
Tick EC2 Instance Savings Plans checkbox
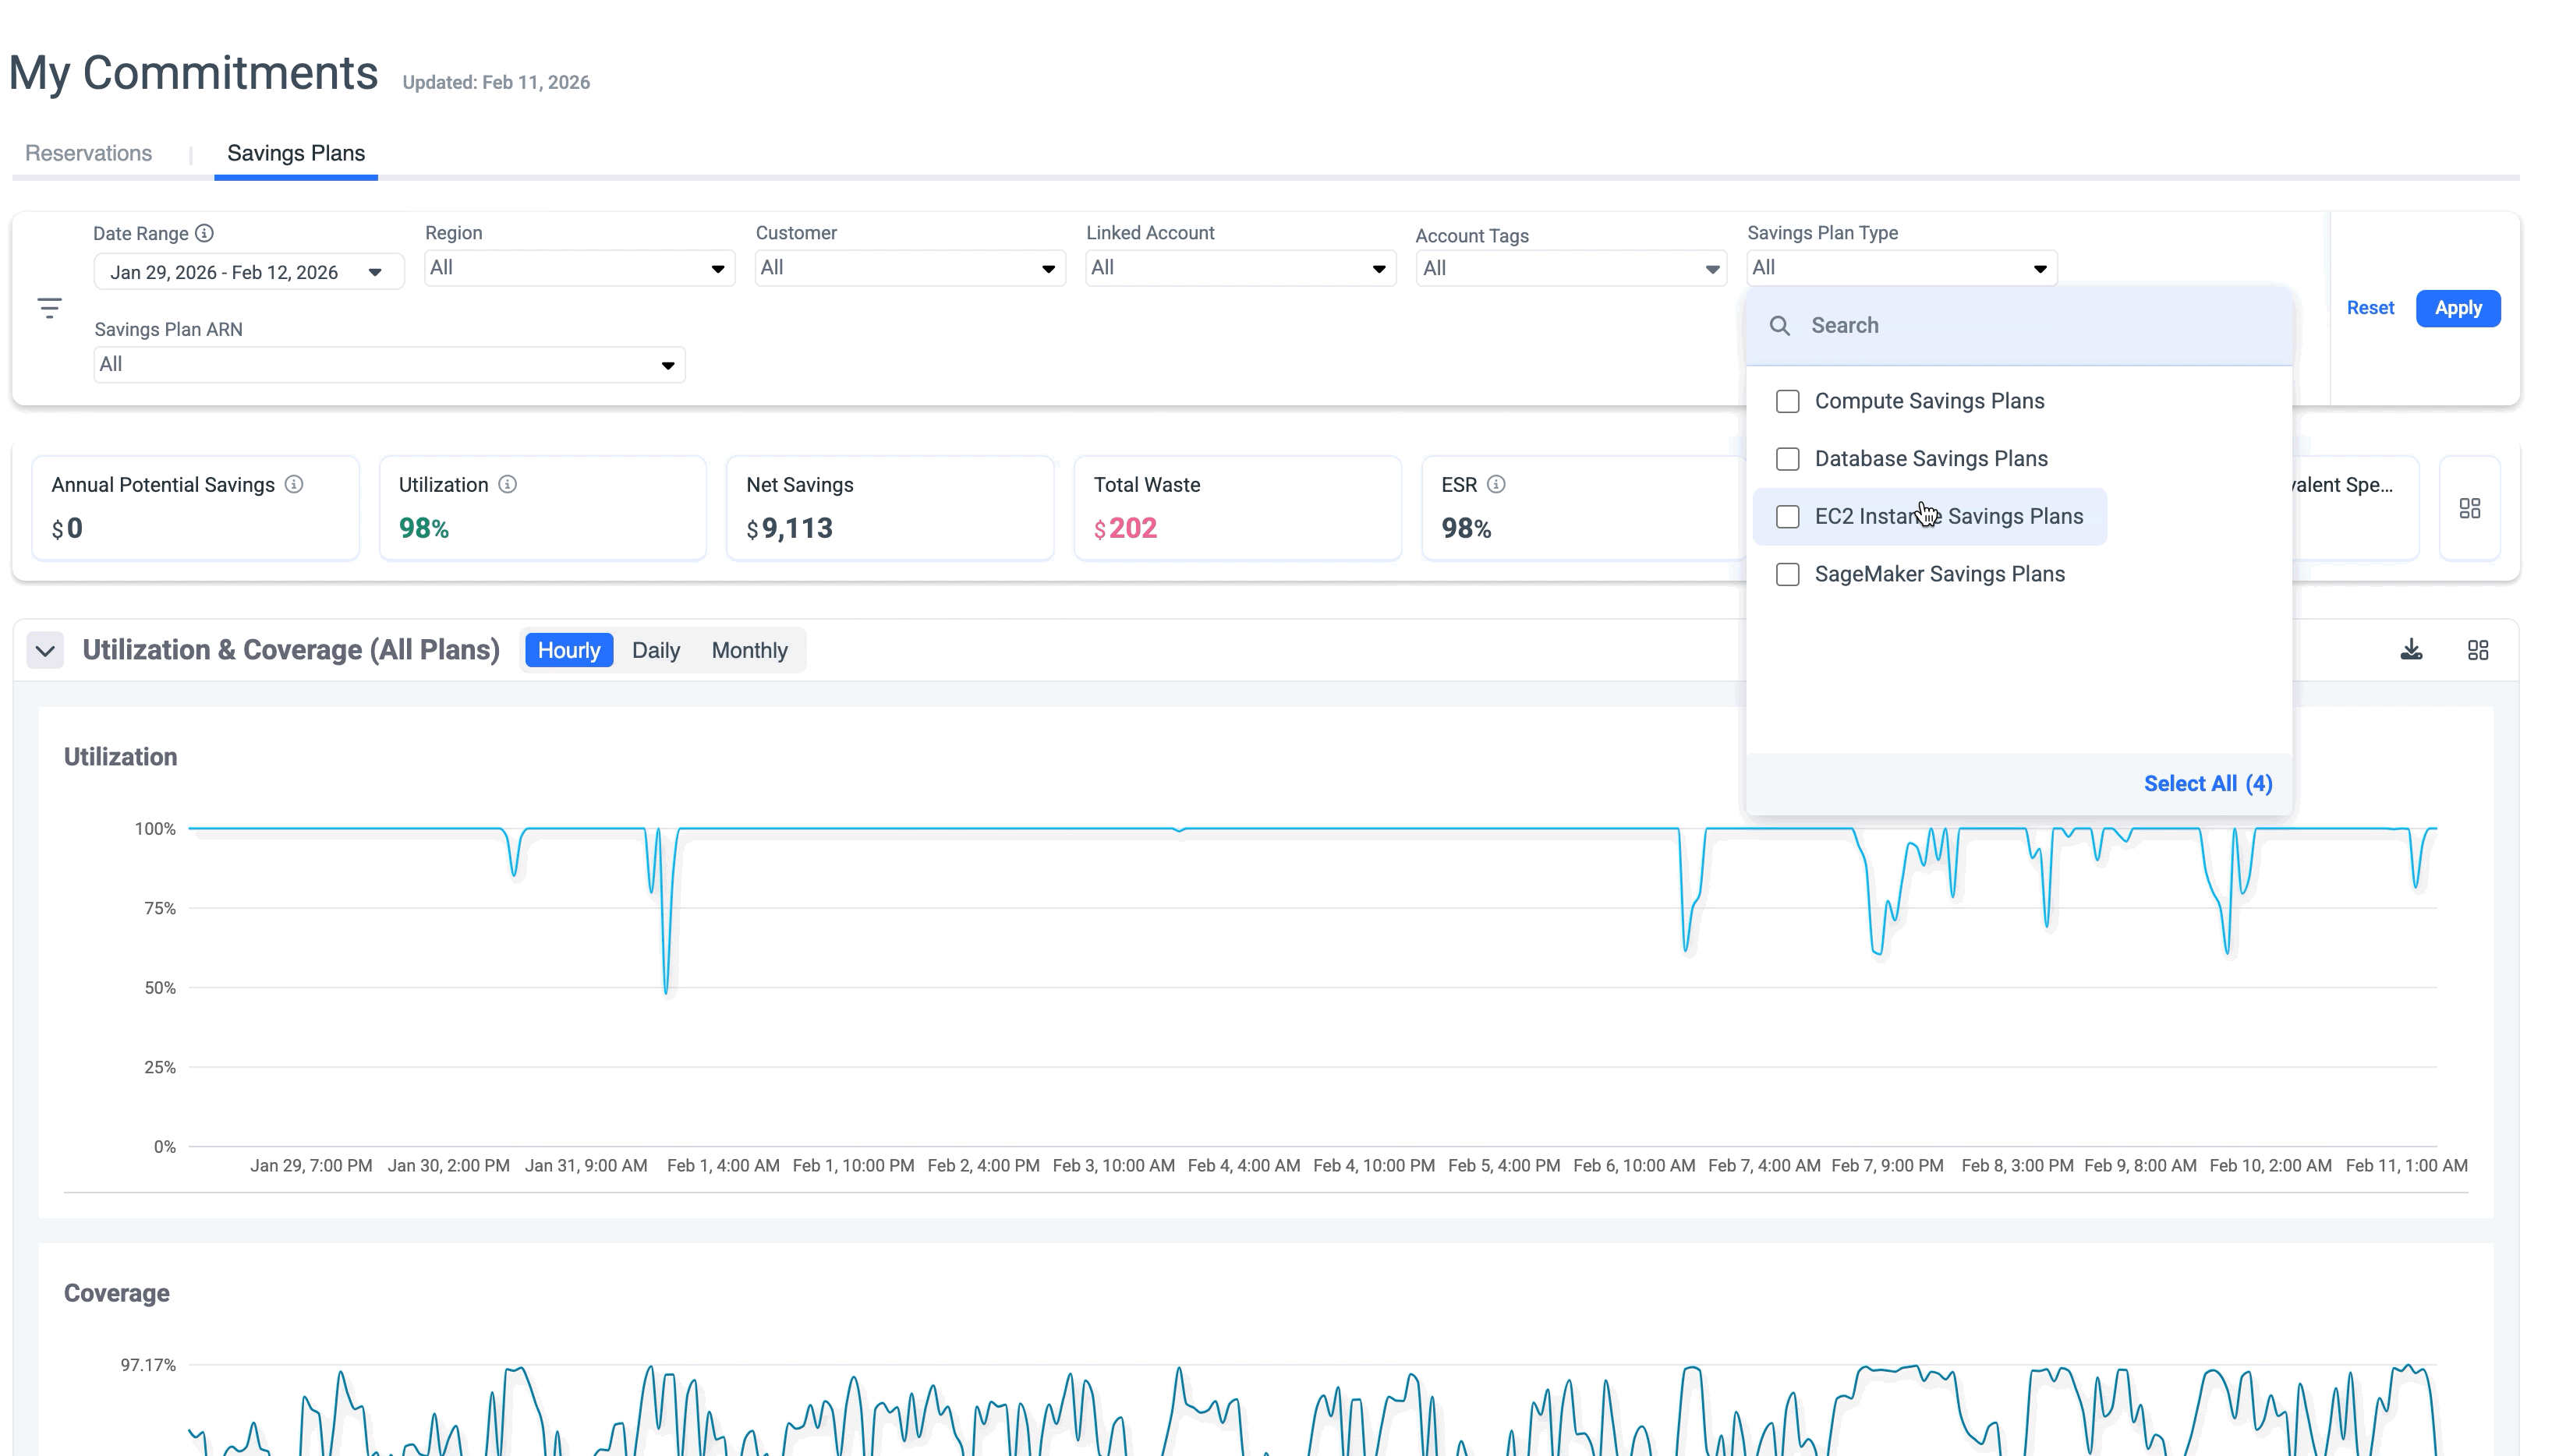tap(1787, 517)
